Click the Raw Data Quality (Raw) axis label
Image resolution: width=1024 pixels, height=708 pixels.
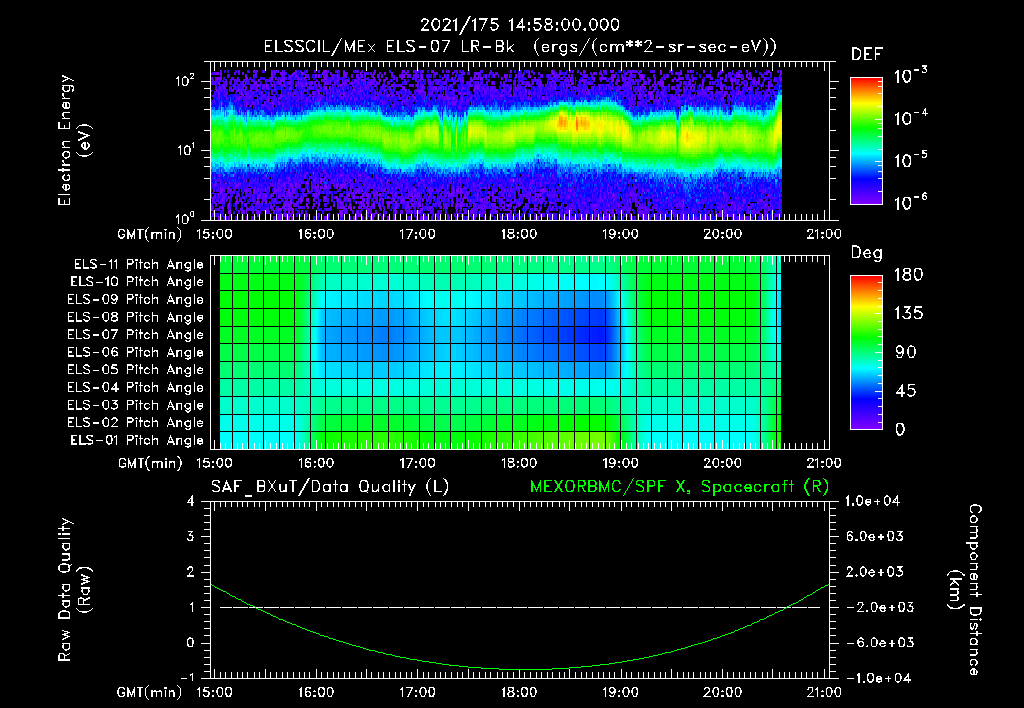point(74,590)
